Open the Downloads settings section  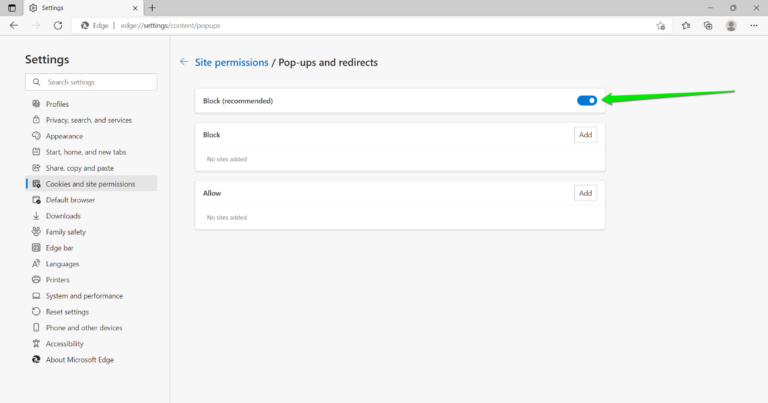click(x=63, y=216)
